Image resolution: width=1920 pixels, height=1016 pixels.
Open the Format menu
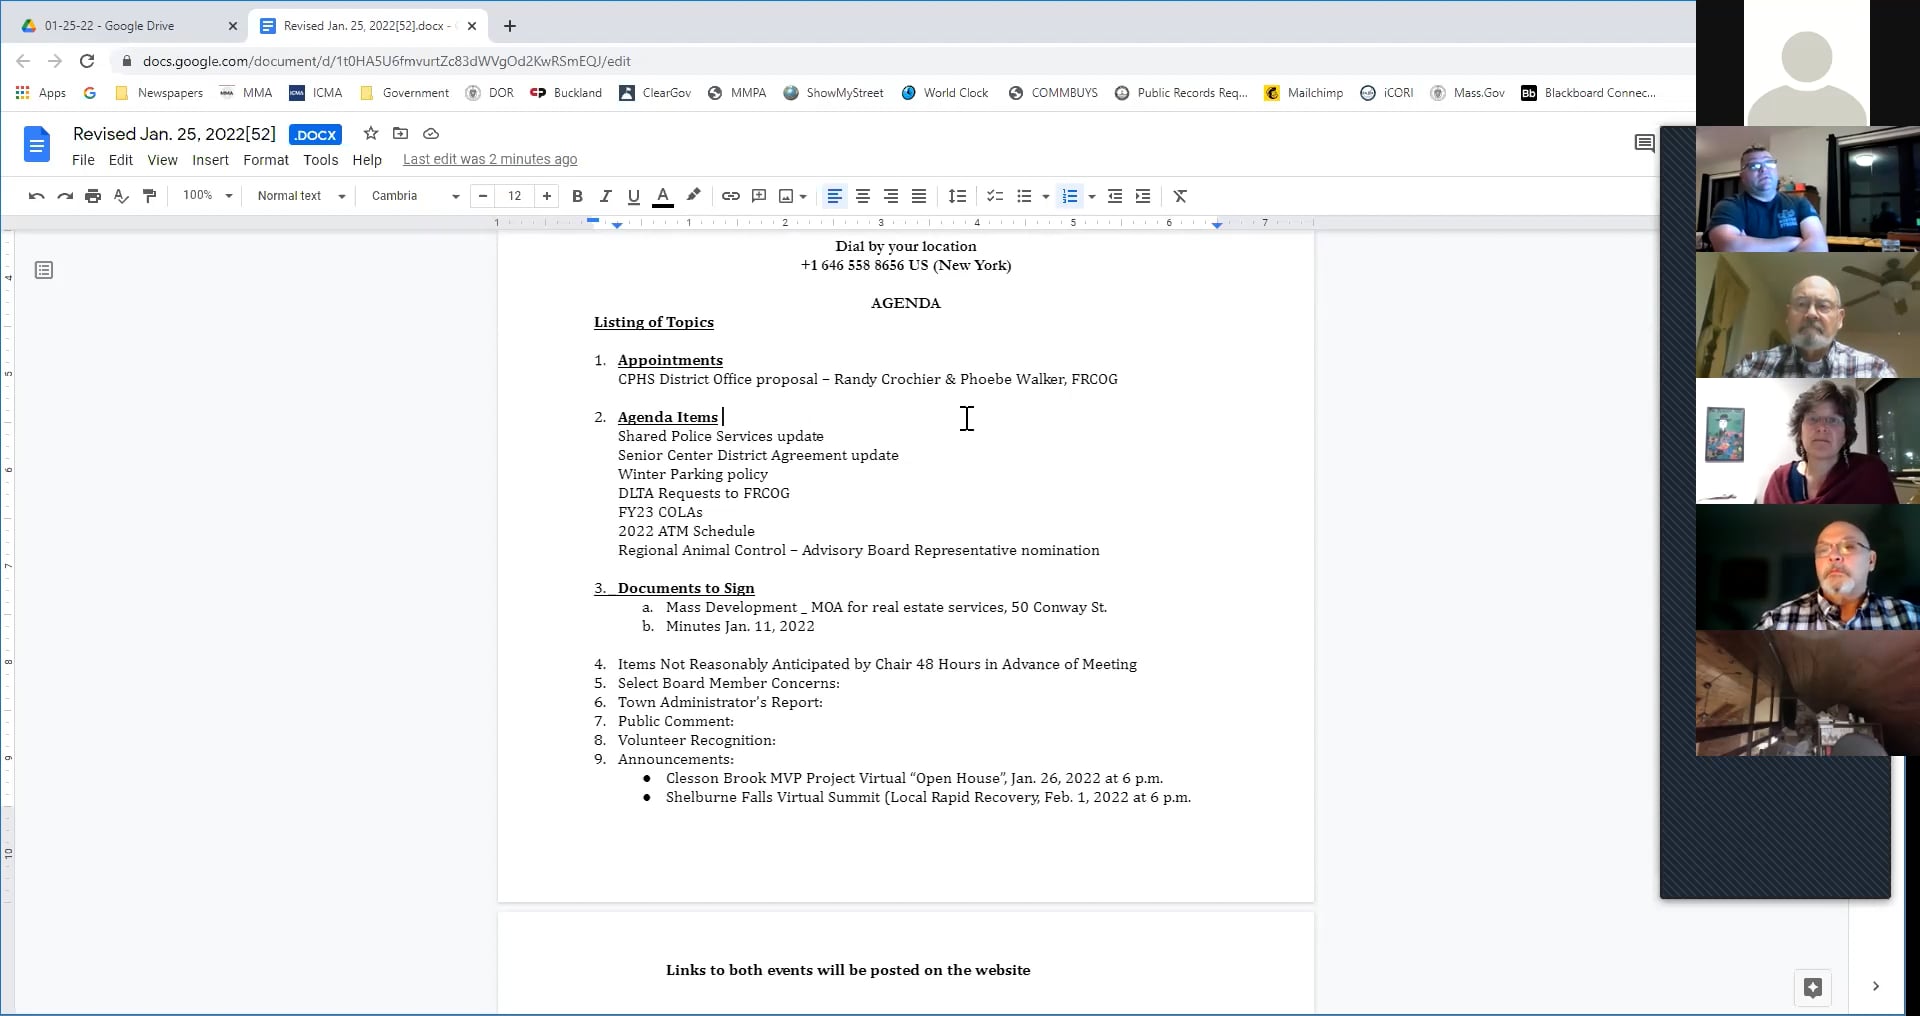pos(265,159)
